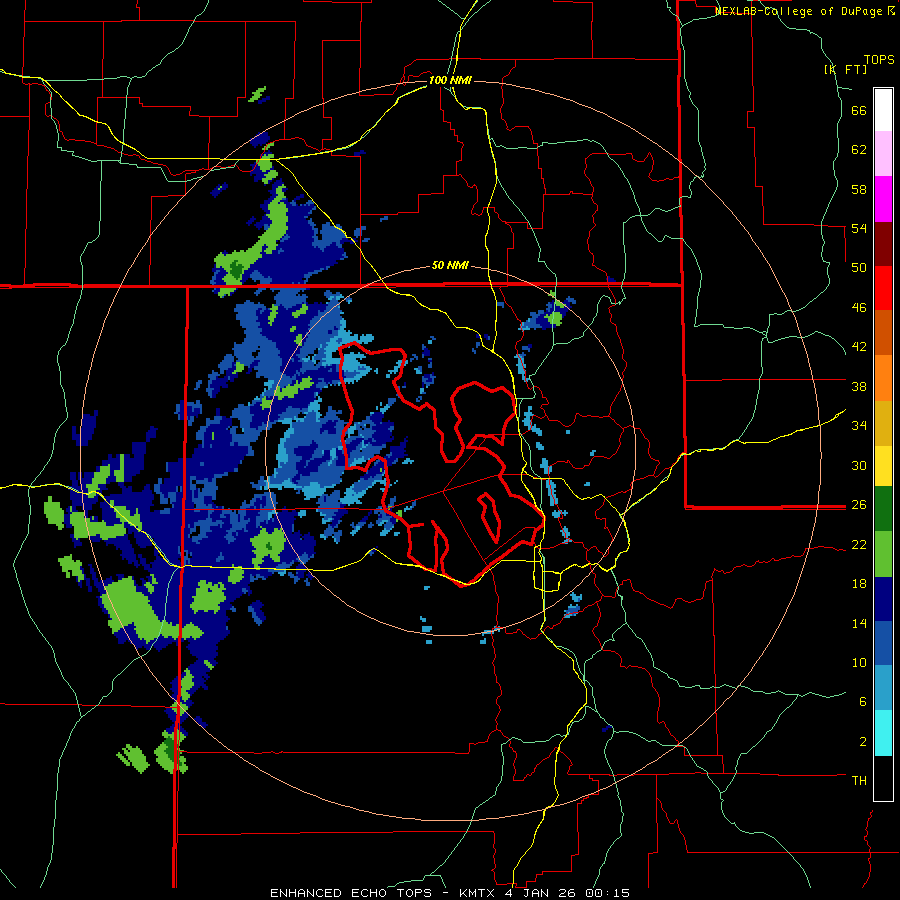Click the '2' legend value
900x900 pixels.
(x=863, y=741)
